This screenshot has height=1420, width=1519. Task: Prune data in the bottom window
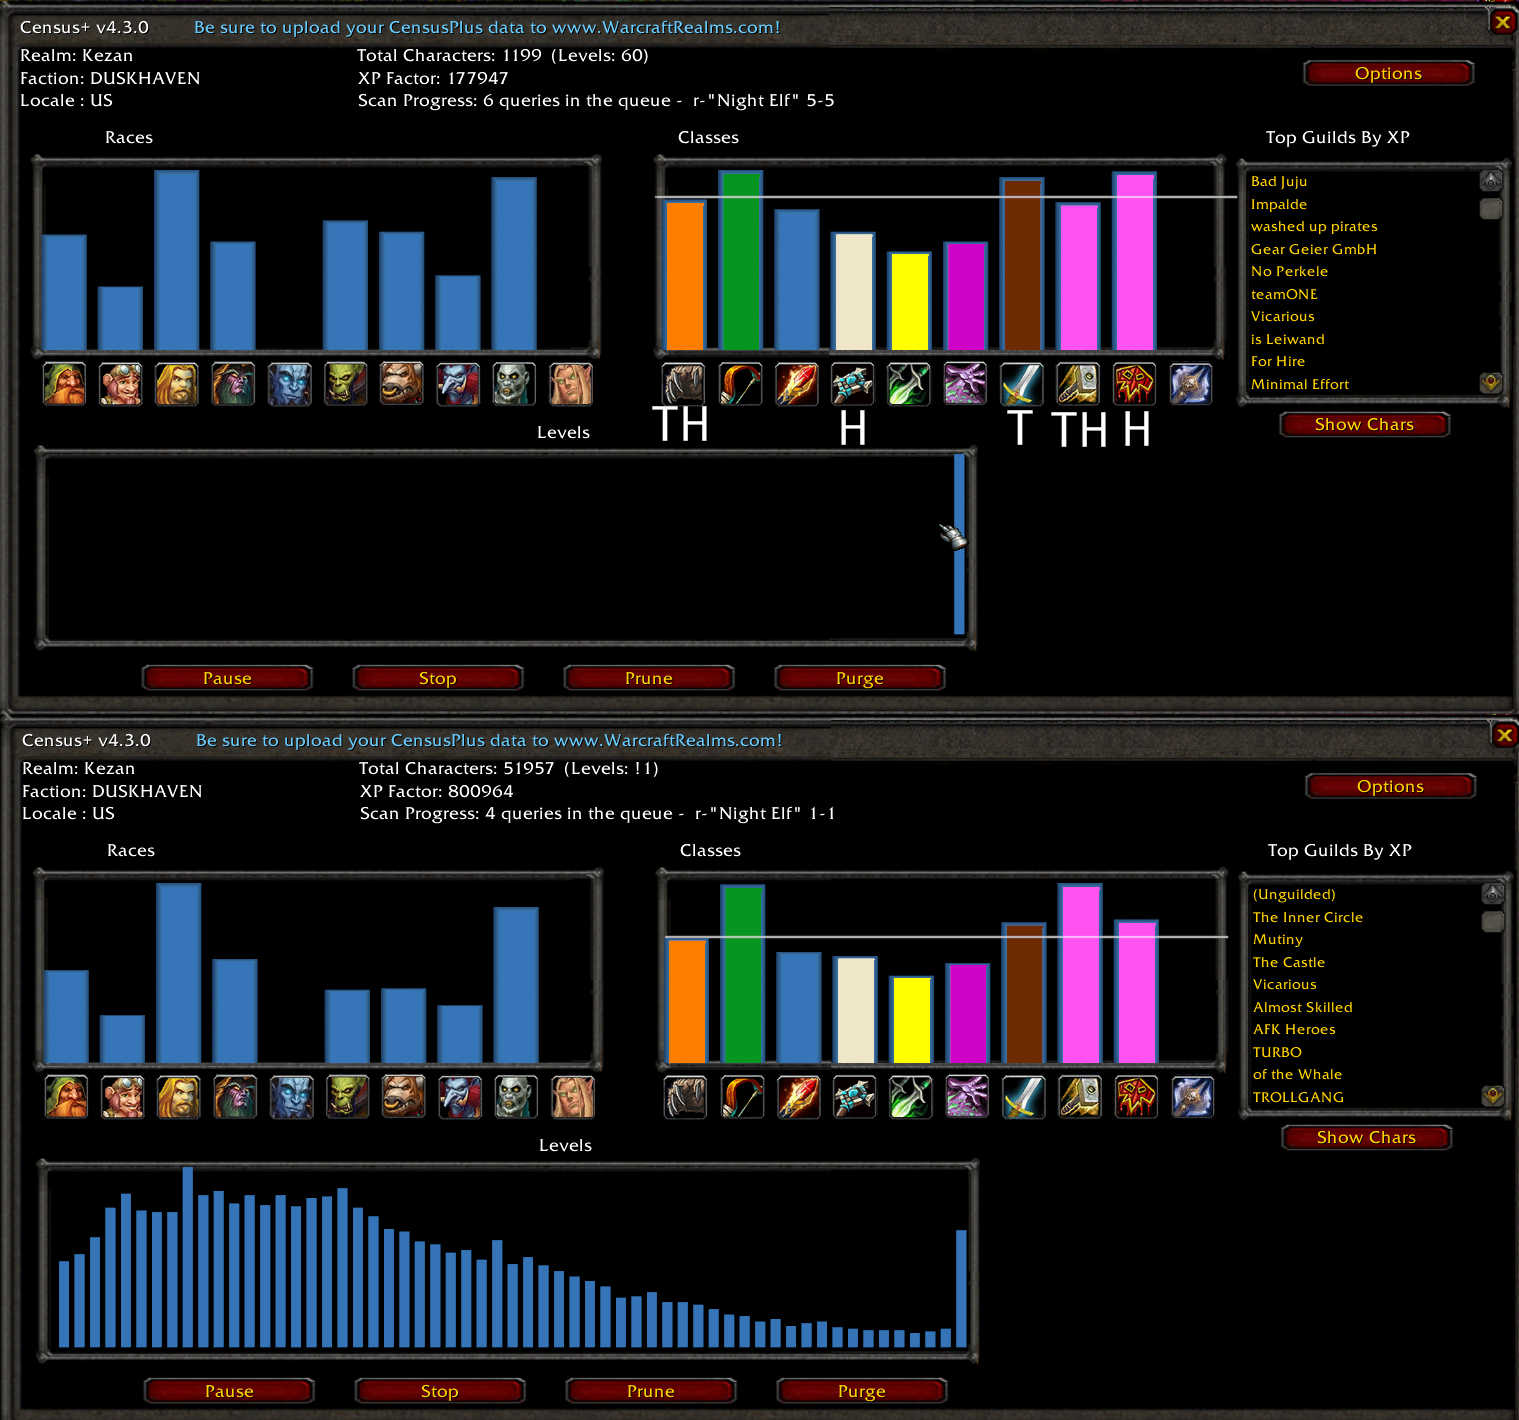click(x=651, y=1391)
